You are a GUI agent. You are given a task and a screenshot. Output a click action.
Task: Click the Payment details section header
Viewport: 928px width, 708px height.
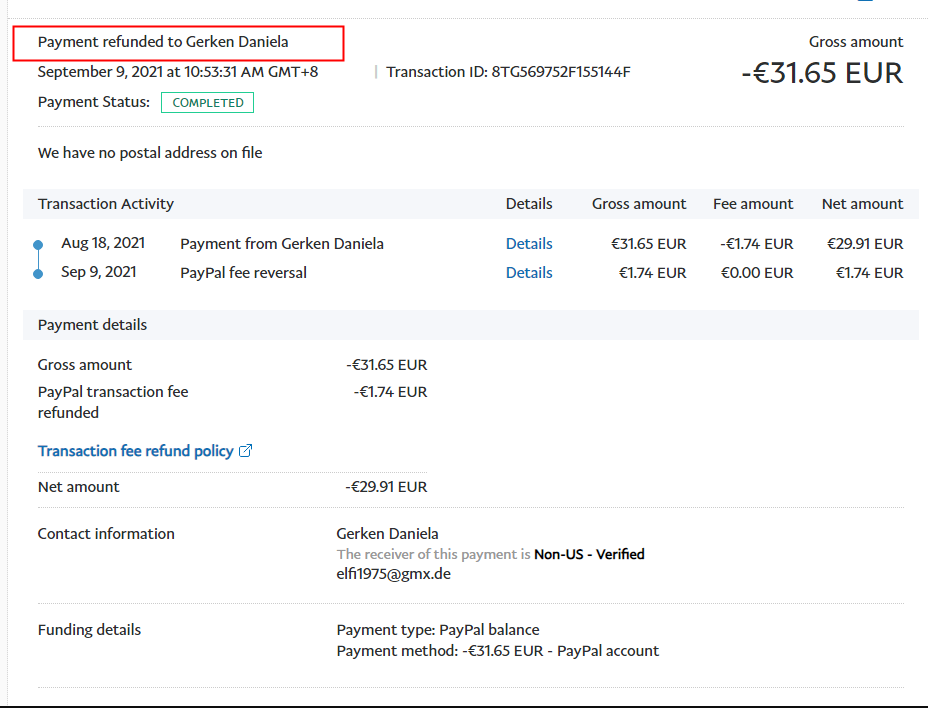(x=92, y=325)
